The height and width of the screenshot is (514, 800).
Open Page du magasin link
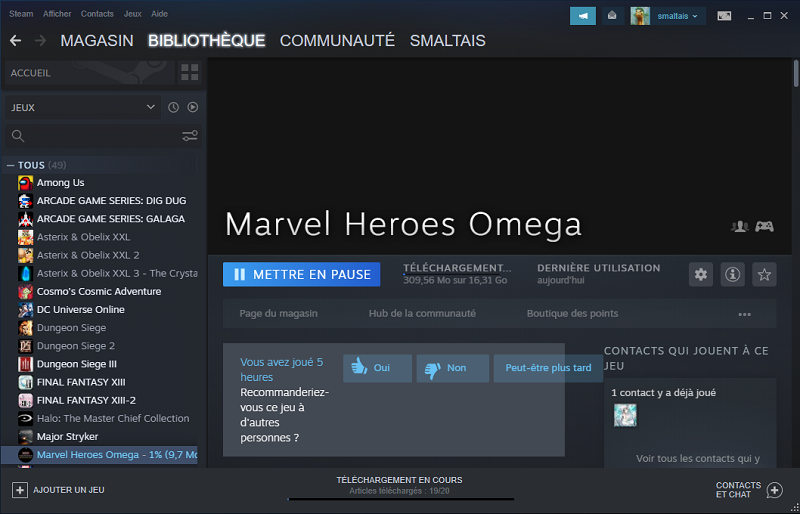(x=279, y=313)
